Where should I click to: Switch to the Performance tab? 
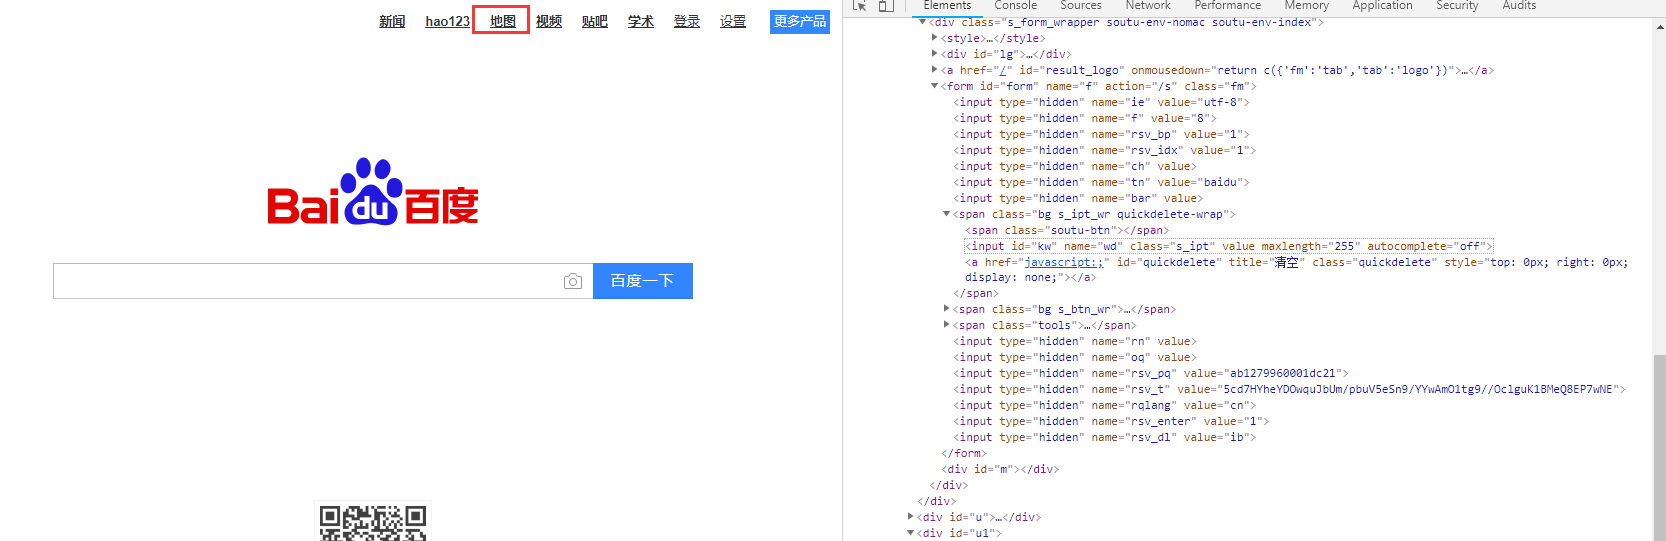1228,5
